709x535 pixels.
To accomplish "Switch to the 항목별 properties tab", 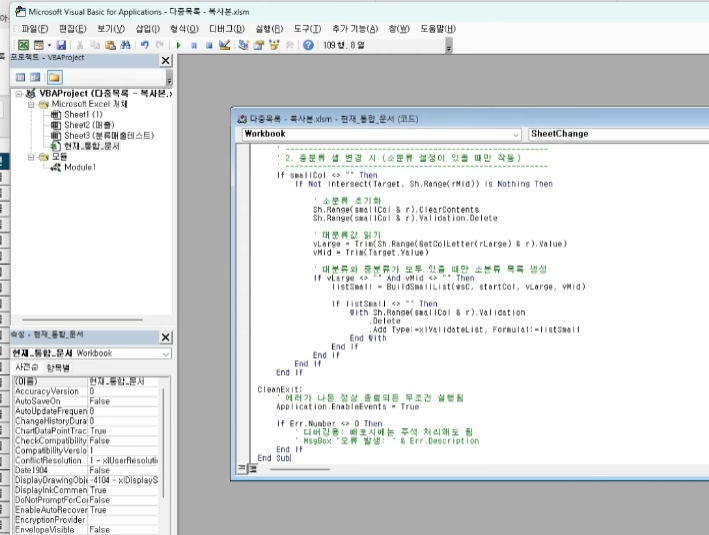I will tap(58, 368).
